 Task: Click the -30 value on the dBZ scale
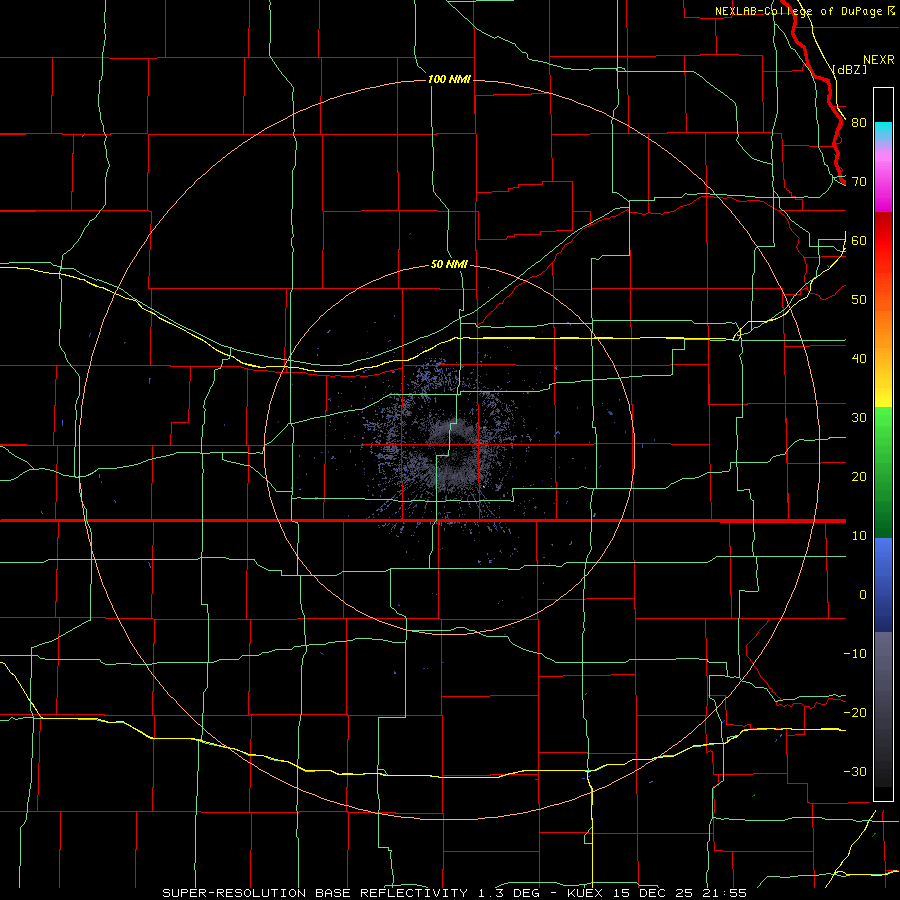(855, 771)
